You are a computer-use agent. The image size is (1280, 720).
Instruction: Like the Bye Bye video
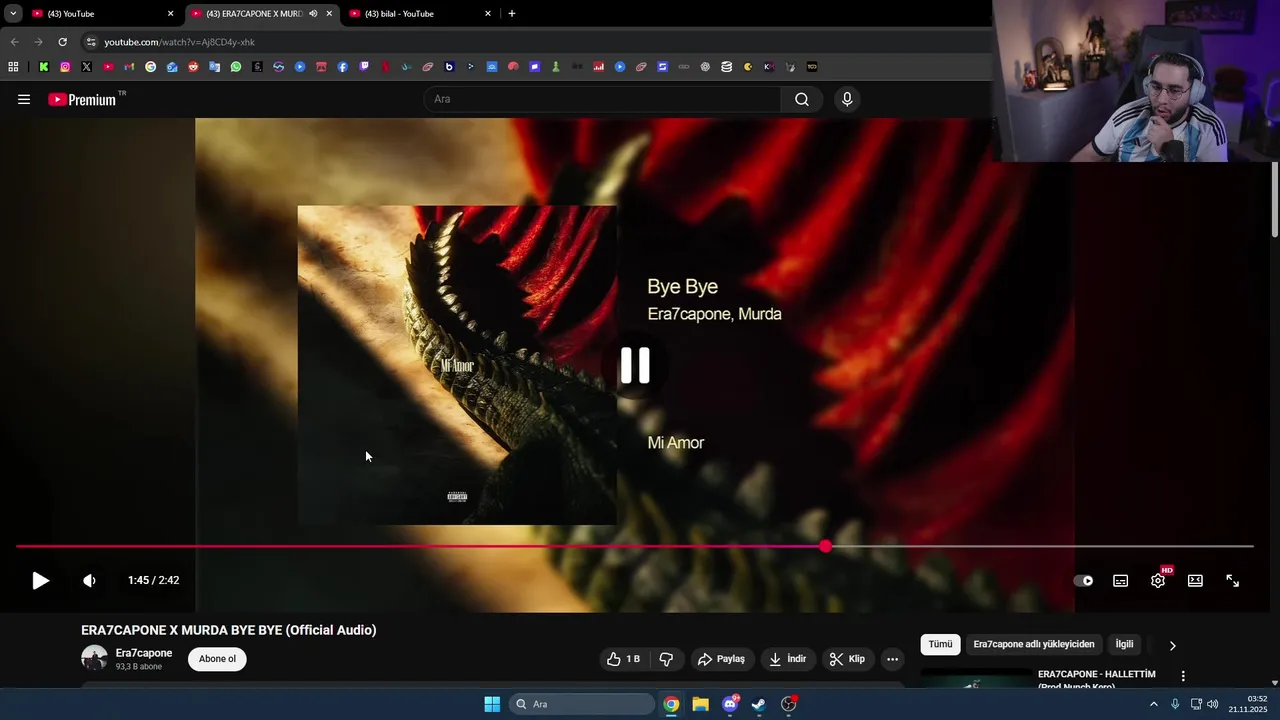tap(623, 659)
